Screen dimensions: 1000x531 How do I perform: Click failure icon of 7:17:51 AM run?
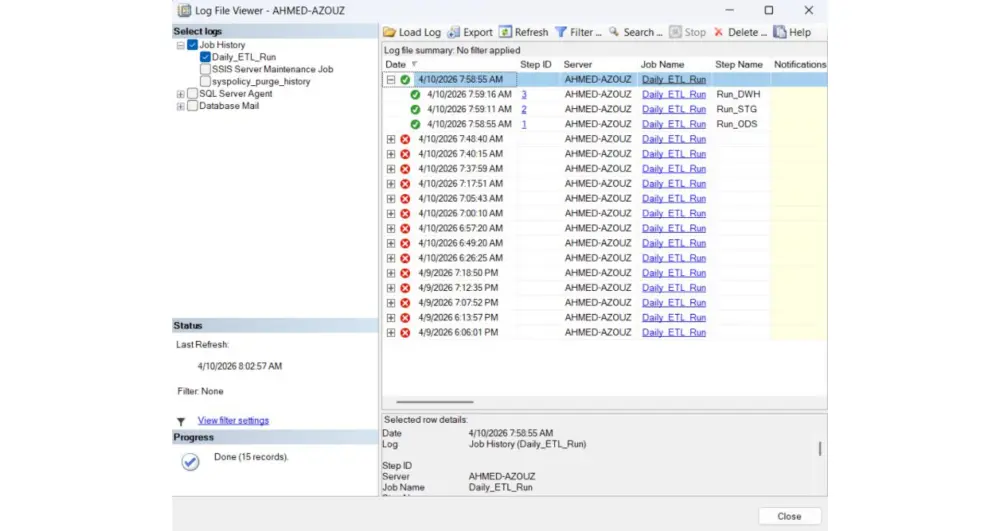[405, 184]
